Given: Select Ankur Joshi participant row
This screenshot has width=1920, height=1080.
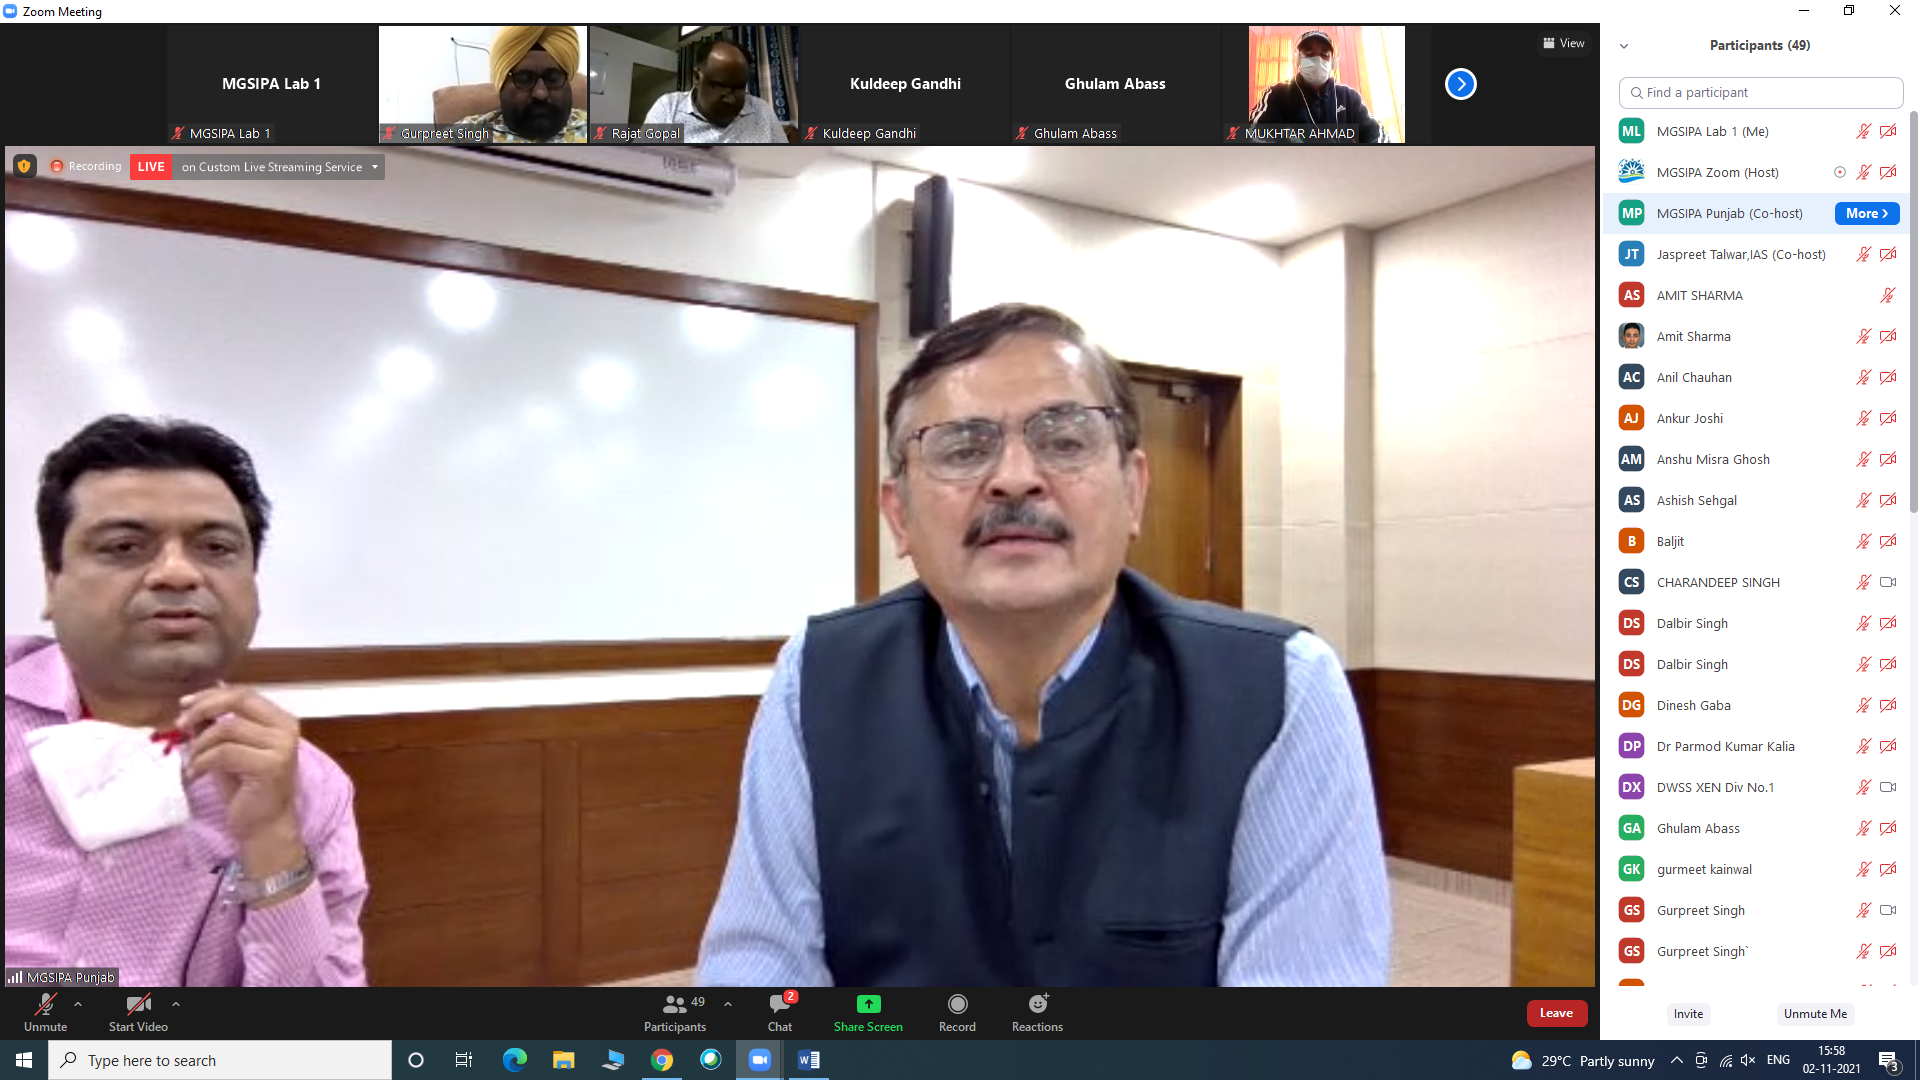Looking at the screenshot, I should pyautogui.click(x=1756, y=418).
